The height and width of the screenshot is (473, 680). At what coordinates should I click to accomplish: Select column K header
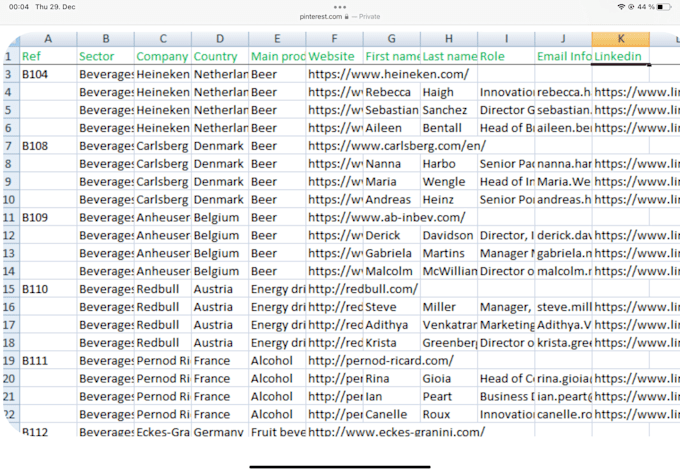[x=620, y=38]
